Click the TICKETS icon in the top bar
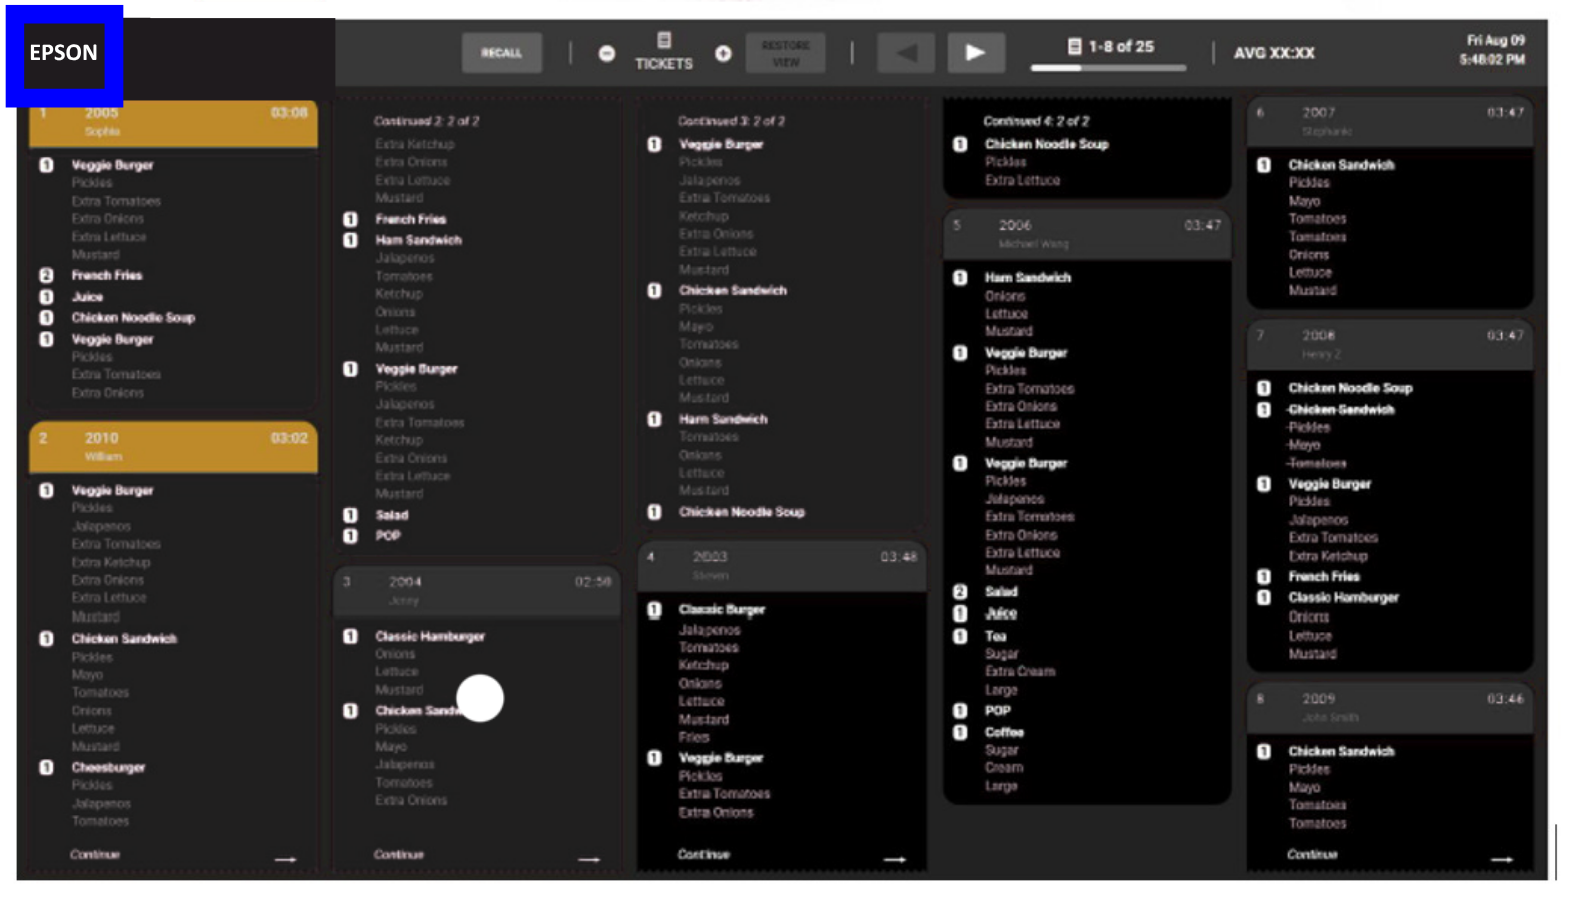This screenshot has width=1575, height=897. [664, 40]
